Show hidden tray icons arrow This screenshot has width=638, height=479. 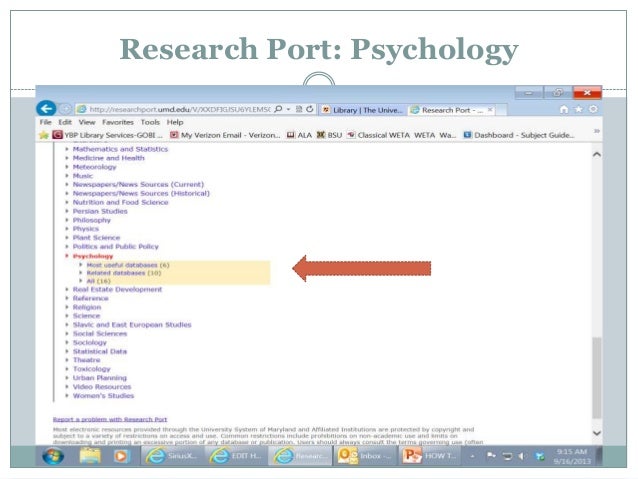point(472,456)
